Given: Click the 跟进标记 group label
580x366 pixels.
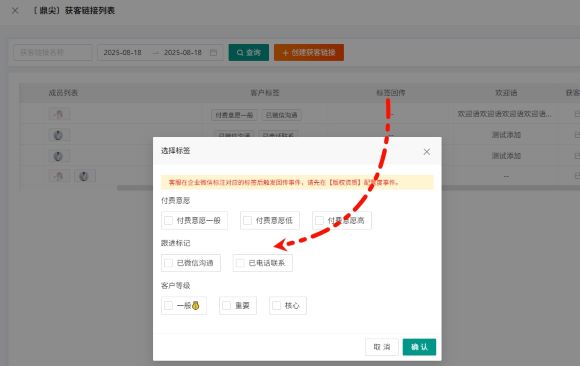Looking at the screenshot, I should tap(175, 243).
